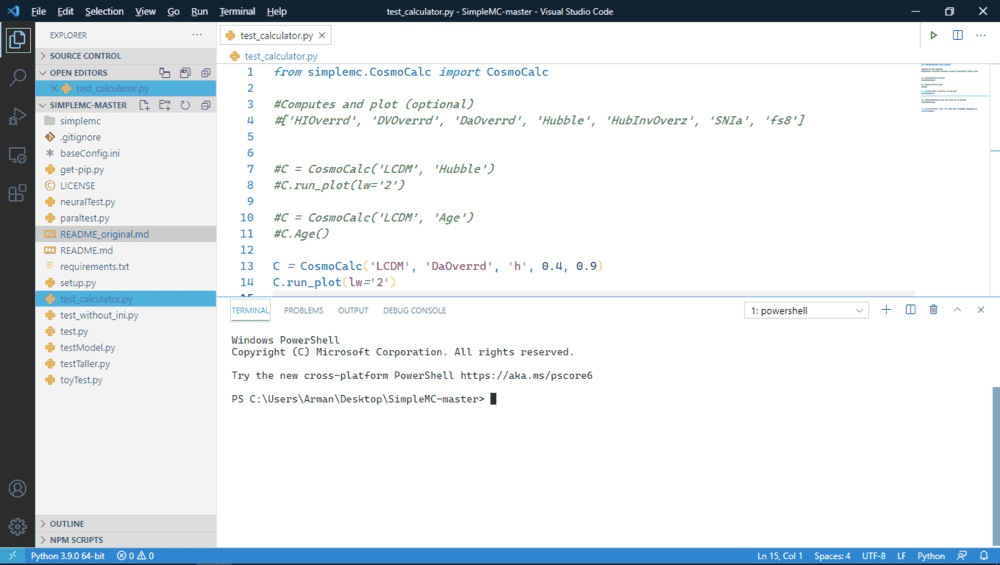This screenshot has height=565, width=1000.
Task: Select the Terminal panel tab
Action: (x=250, y=311)
